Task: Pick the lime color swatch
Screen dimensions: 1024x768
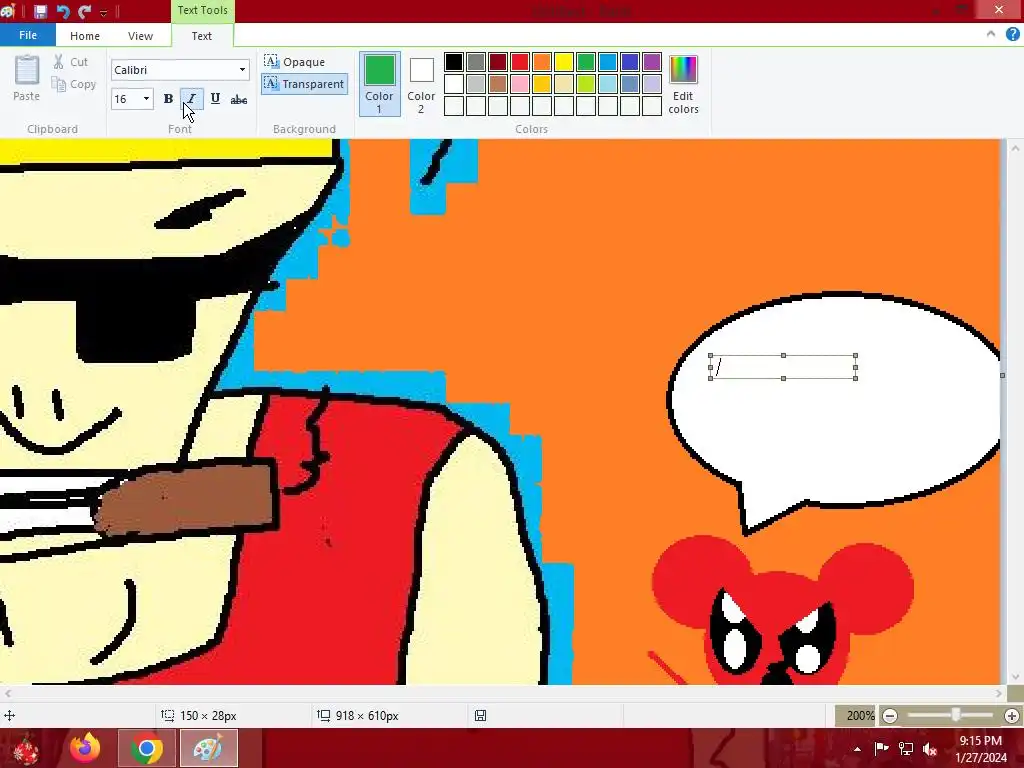Action: tap(586, 84)
